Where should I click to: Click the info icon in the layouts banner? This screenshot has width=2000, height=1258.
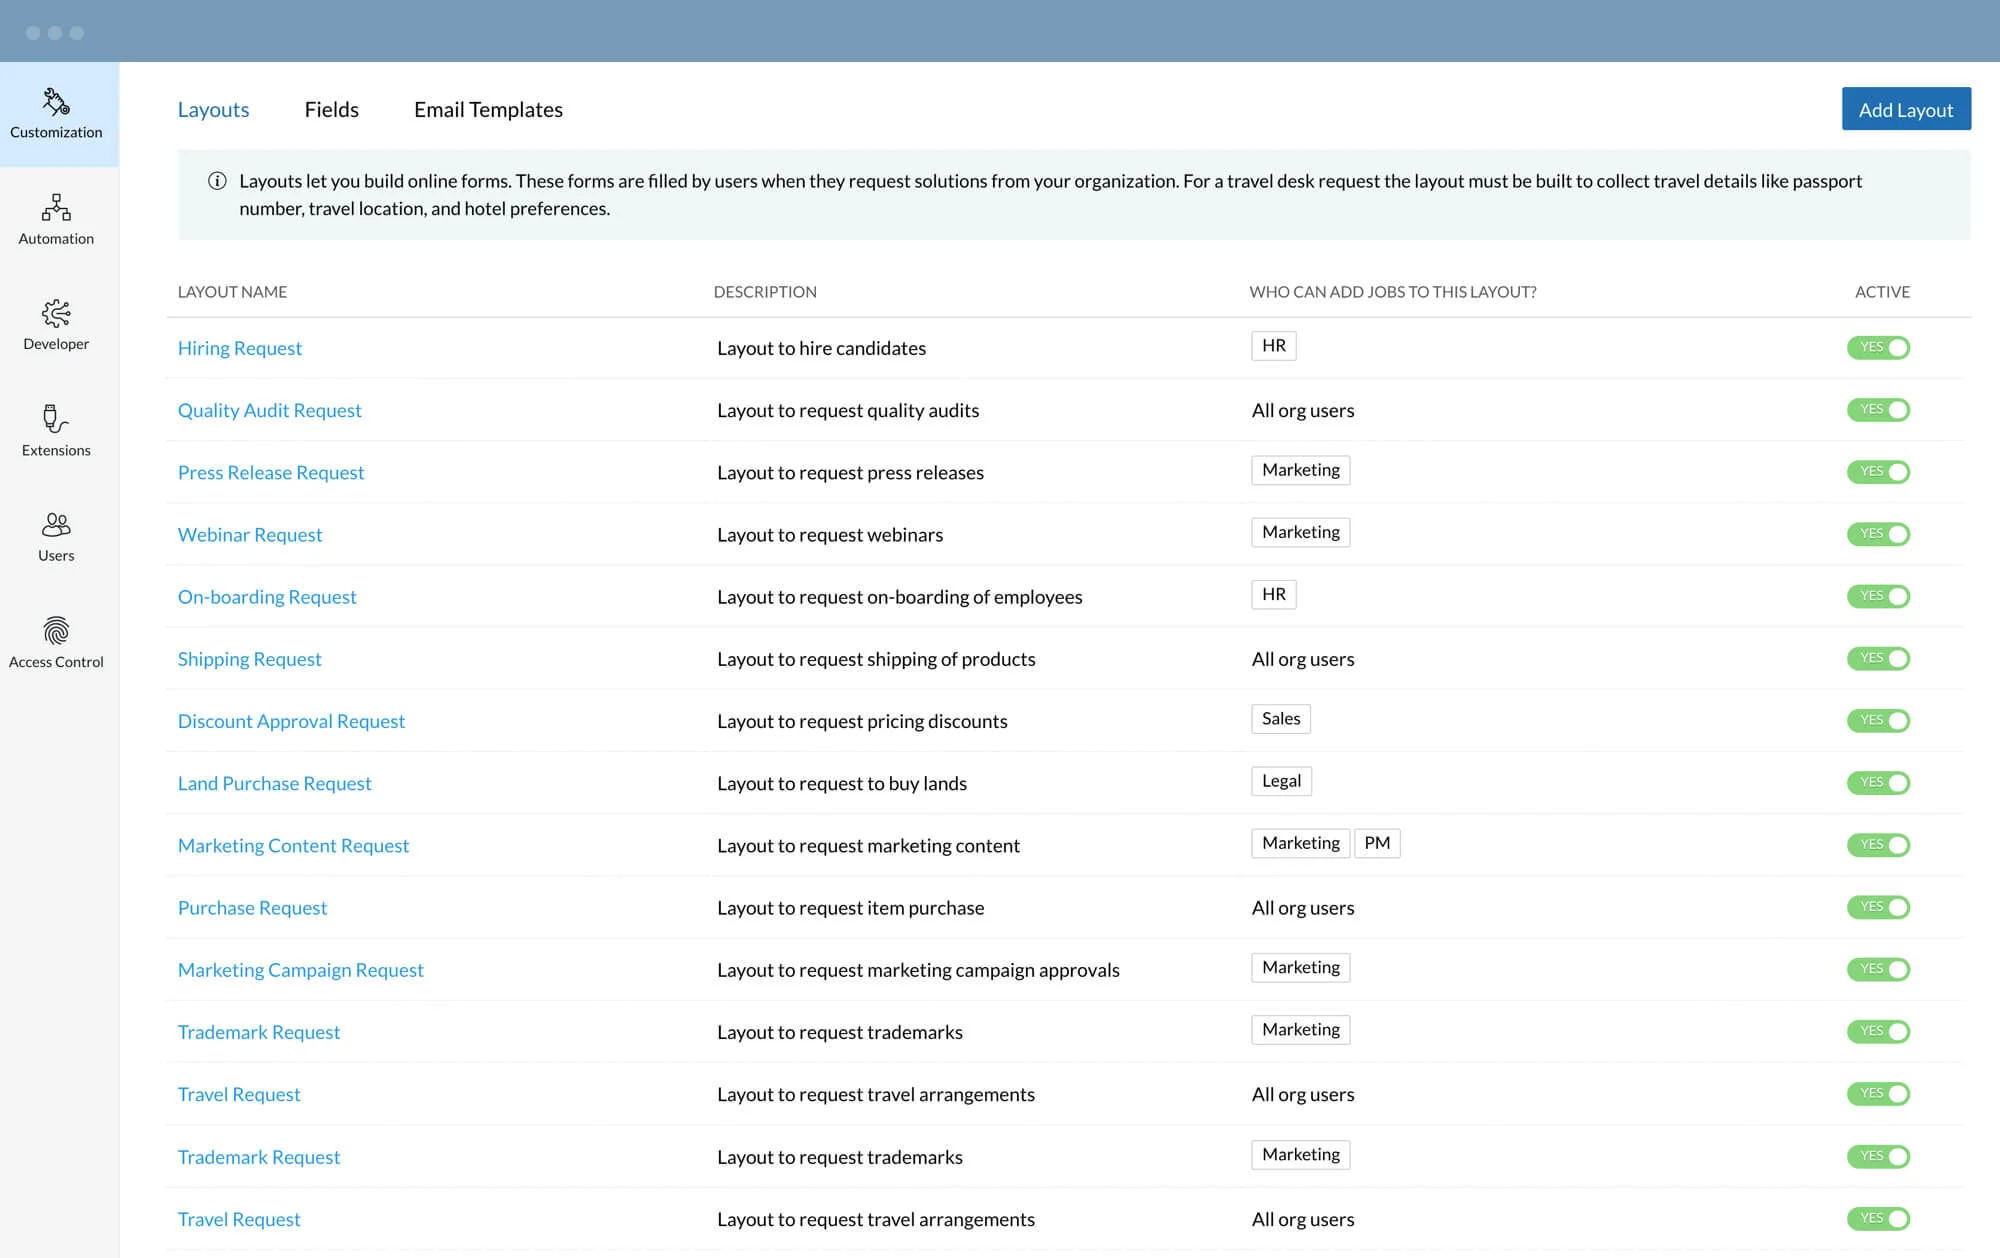217,181
